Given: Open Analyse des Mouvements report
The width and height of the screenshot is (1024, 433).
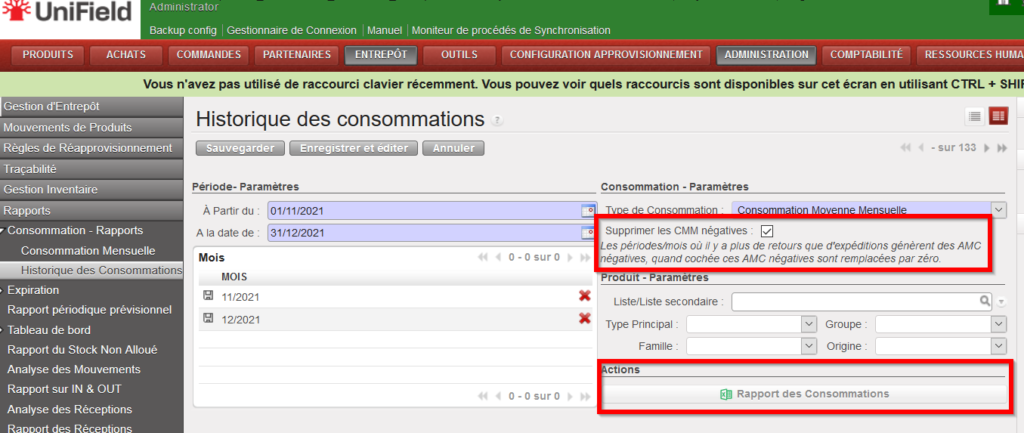Looking at the screenshot, I should 74,369.
